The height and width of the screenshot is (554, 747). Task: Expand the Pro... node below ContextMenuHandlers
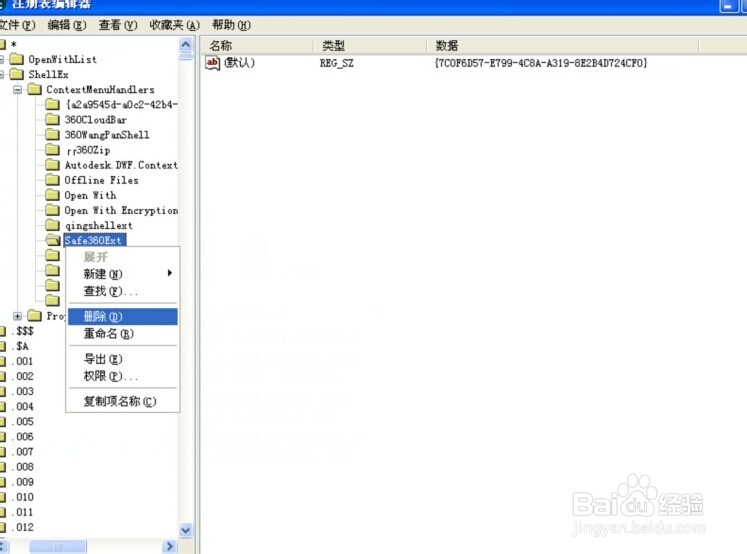tap(18, 316)
